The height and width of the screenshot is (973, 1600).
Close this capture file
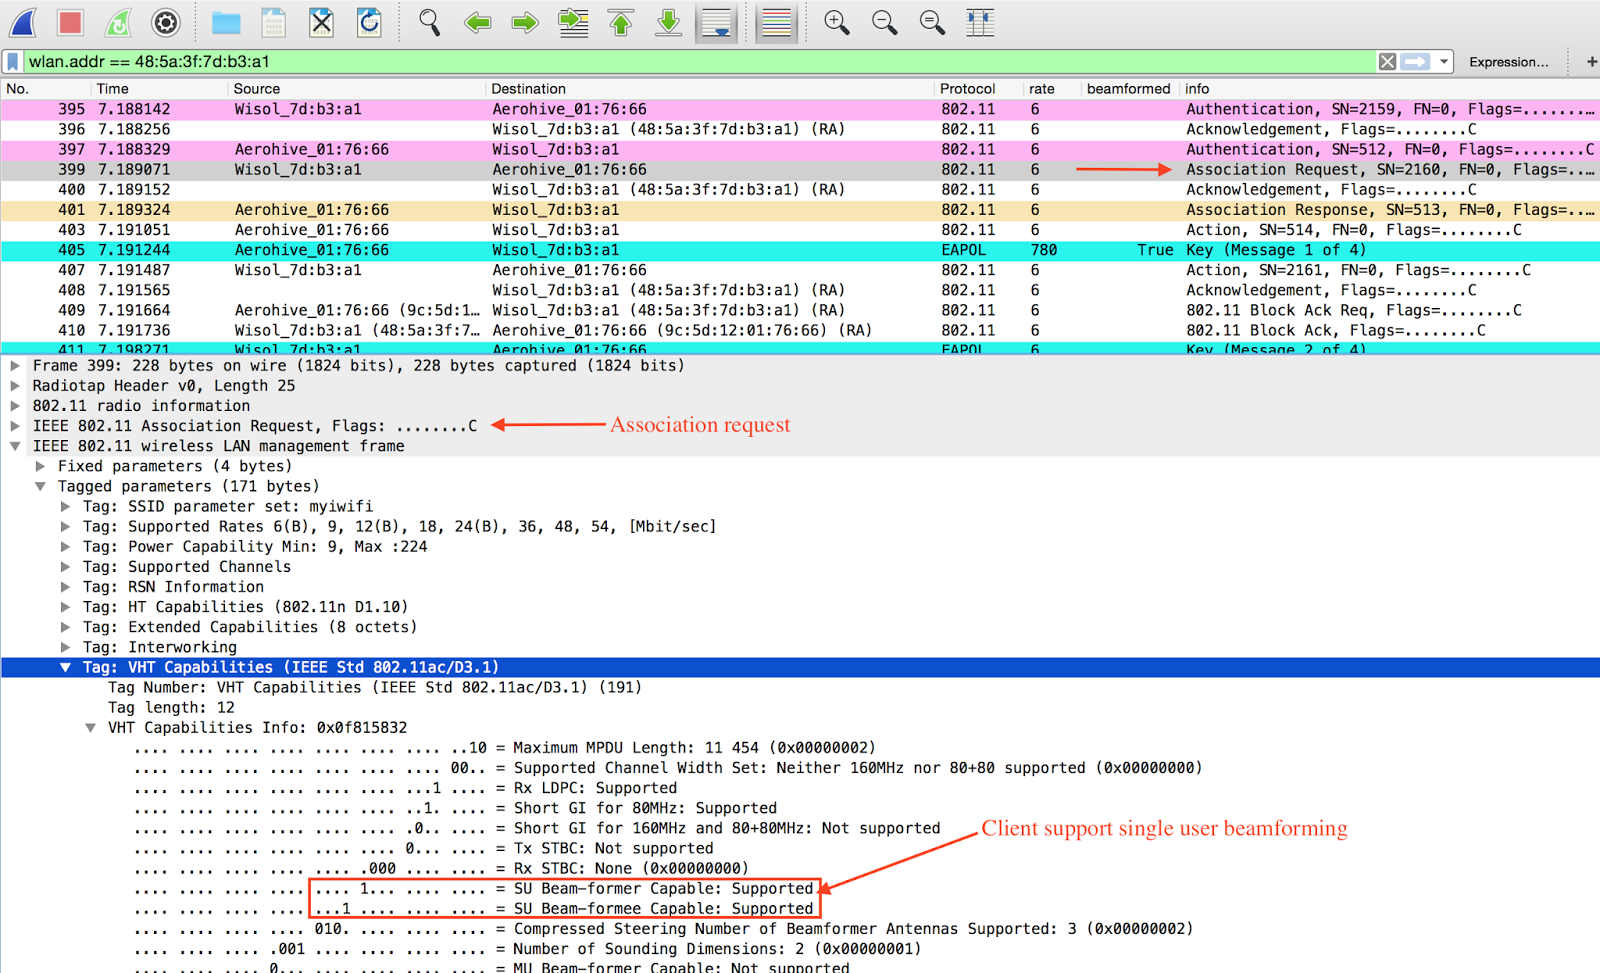tap(321, 22)
